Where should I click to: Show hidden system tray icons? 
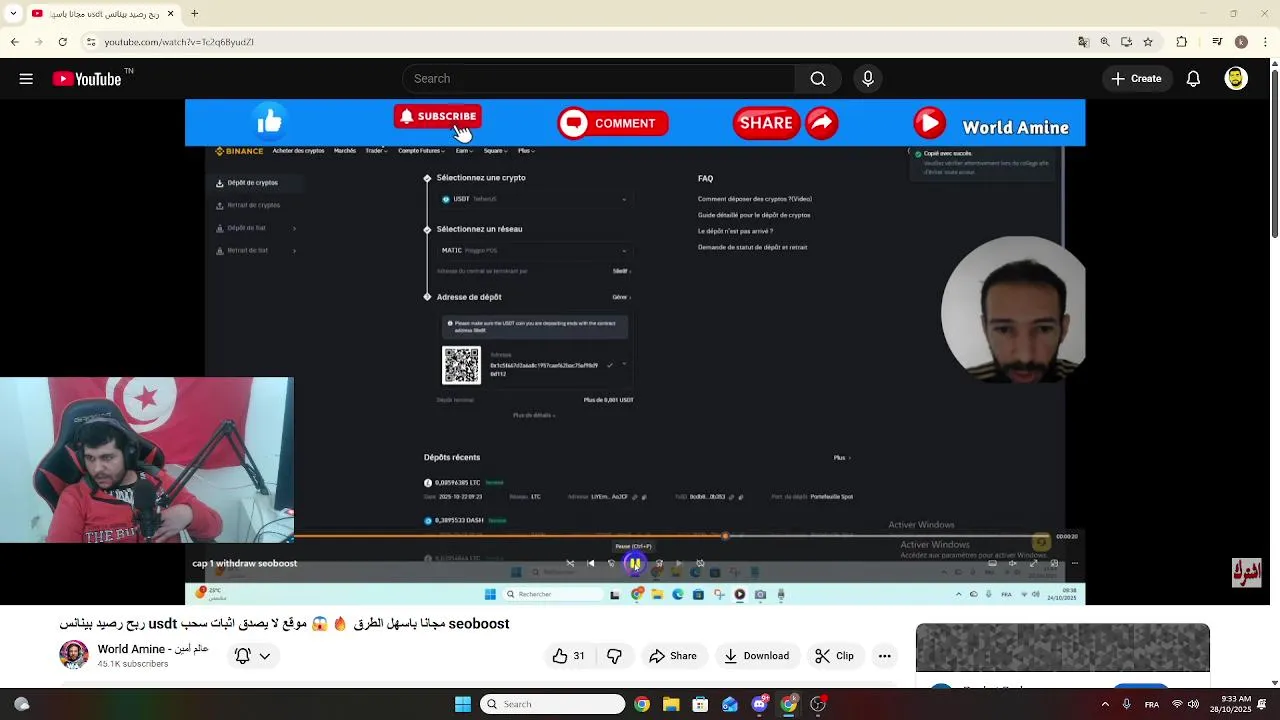point(1105,704)
